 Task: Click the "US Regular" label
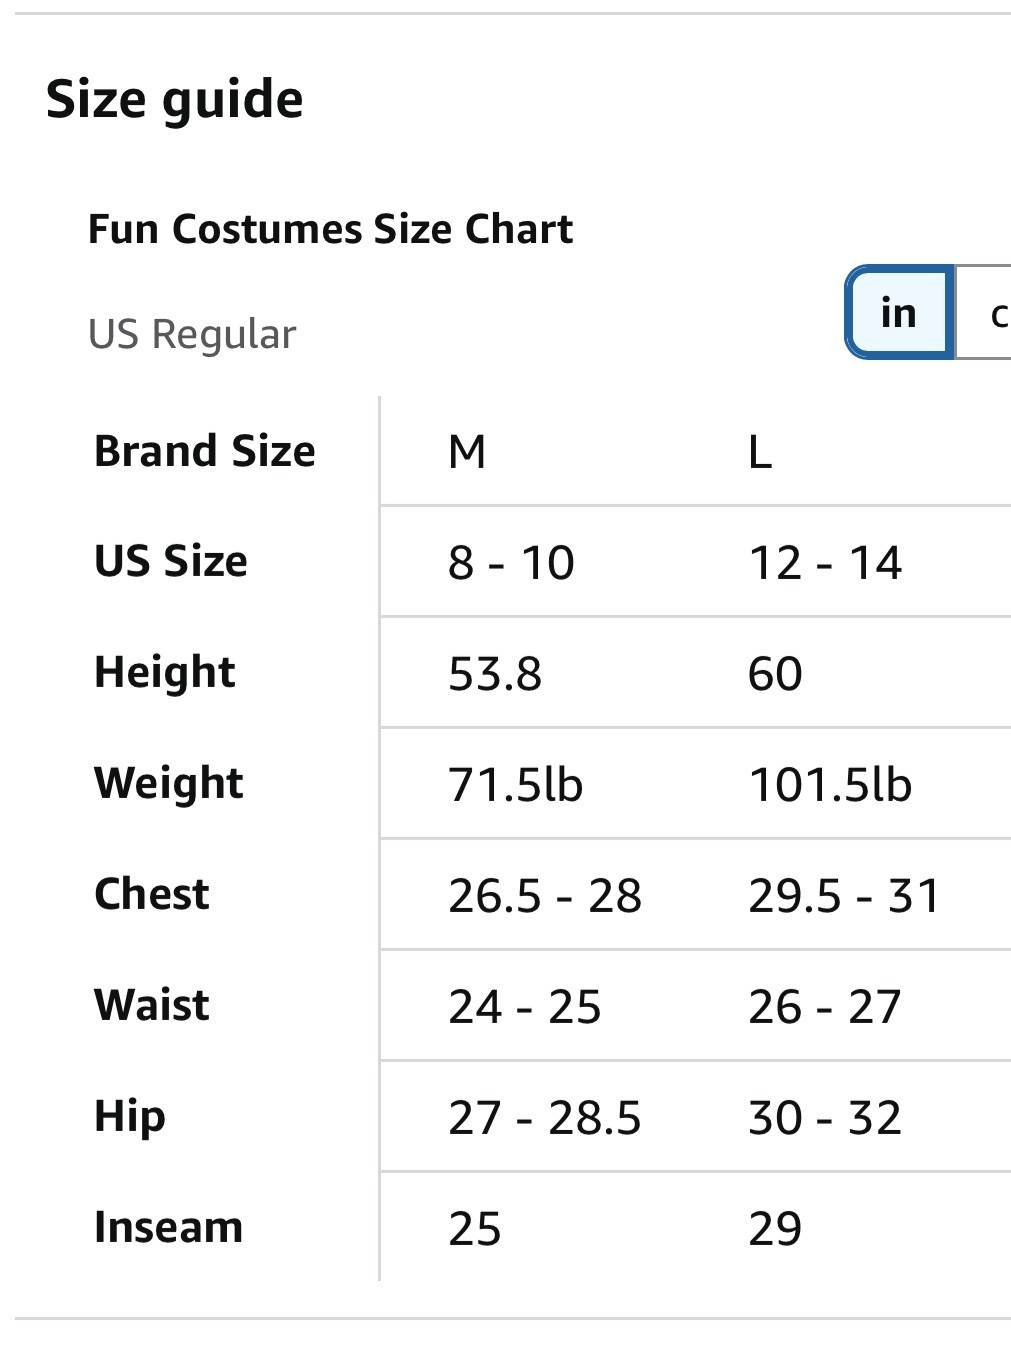(192, 334)
